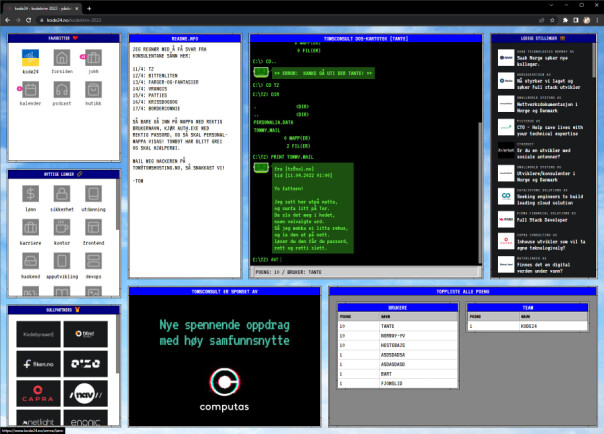The image size is (604, 434).
Task: Click the Kodebyraaet gold partner logo
Action: click(38, 334)
